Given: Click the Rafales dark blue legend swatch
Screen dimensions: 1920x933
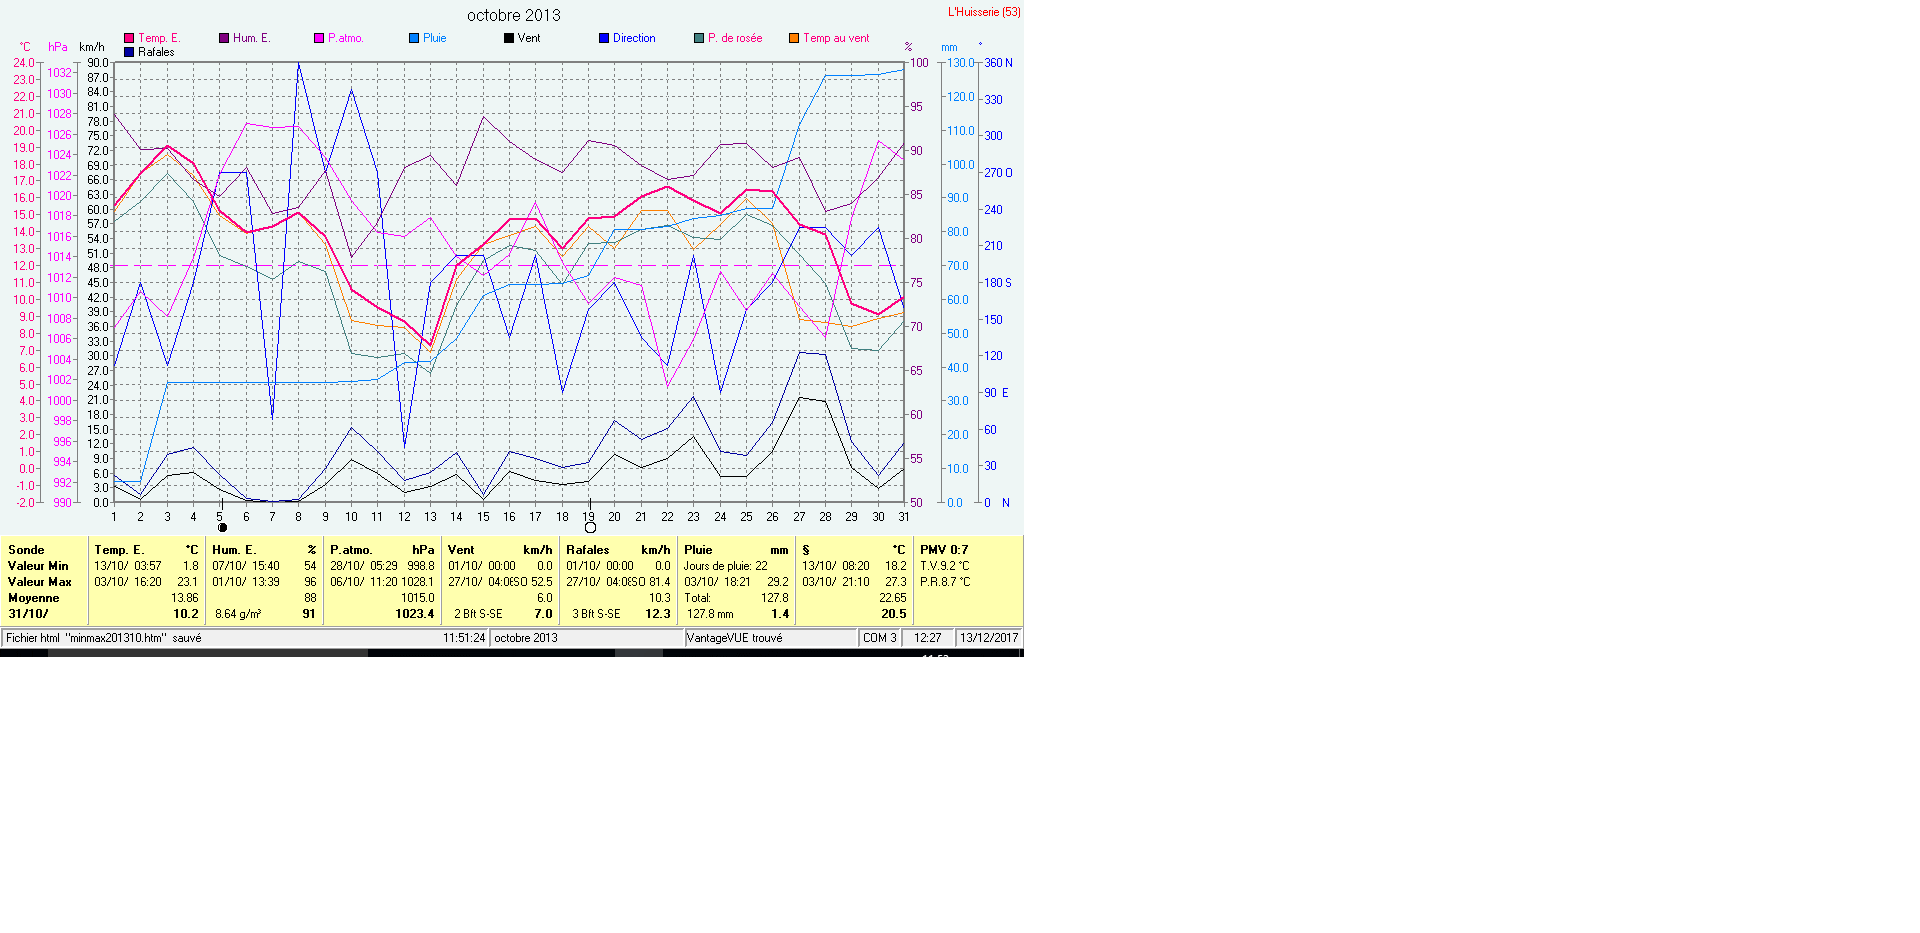Looking at the screenshot, I should pyautogui.click(x=129, y=52).
